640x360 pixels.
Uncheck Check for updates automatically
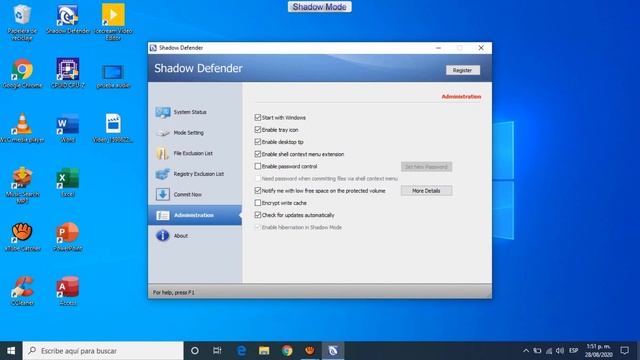[258, 215]
